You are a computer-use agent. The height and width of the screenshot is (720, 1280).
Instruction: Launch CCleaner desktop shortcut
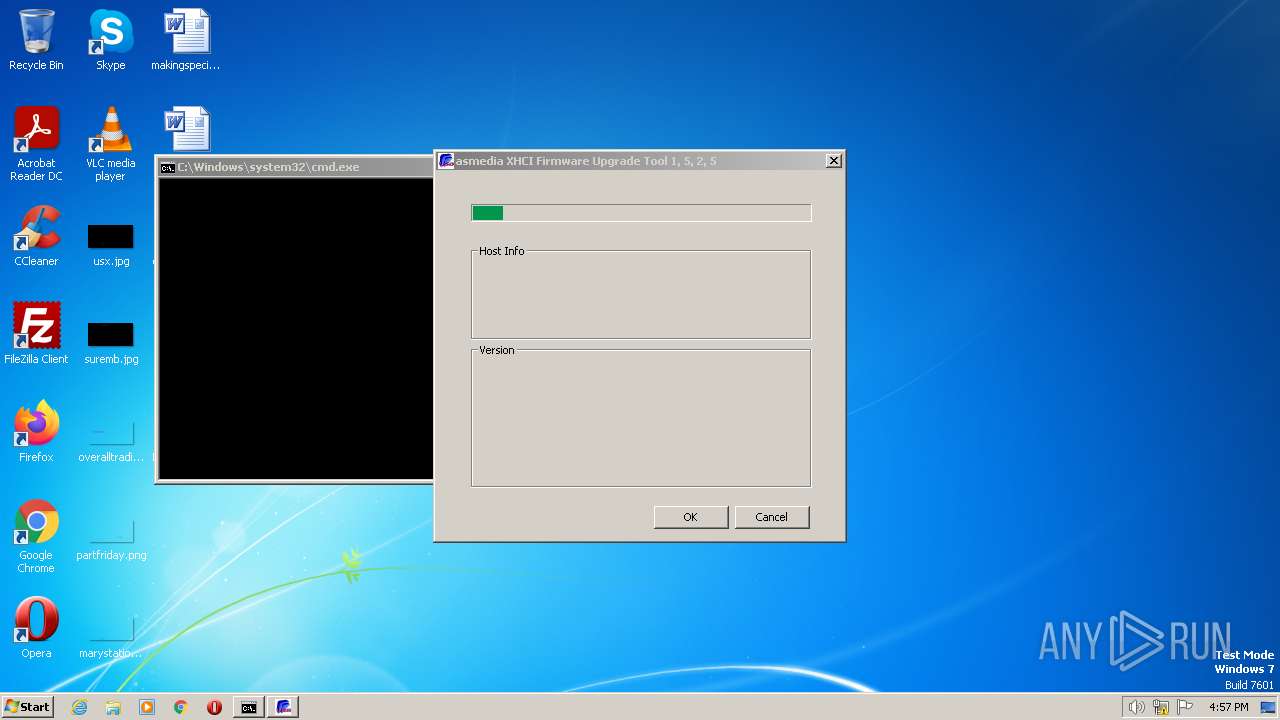[36, 236]
